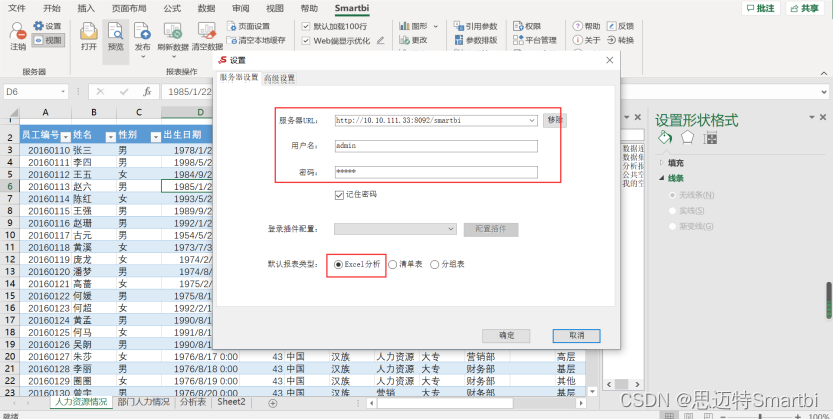Uncheck the 记住密码 checkbox
This screenshot has height=419, width=833.
[x=339, y=195]
